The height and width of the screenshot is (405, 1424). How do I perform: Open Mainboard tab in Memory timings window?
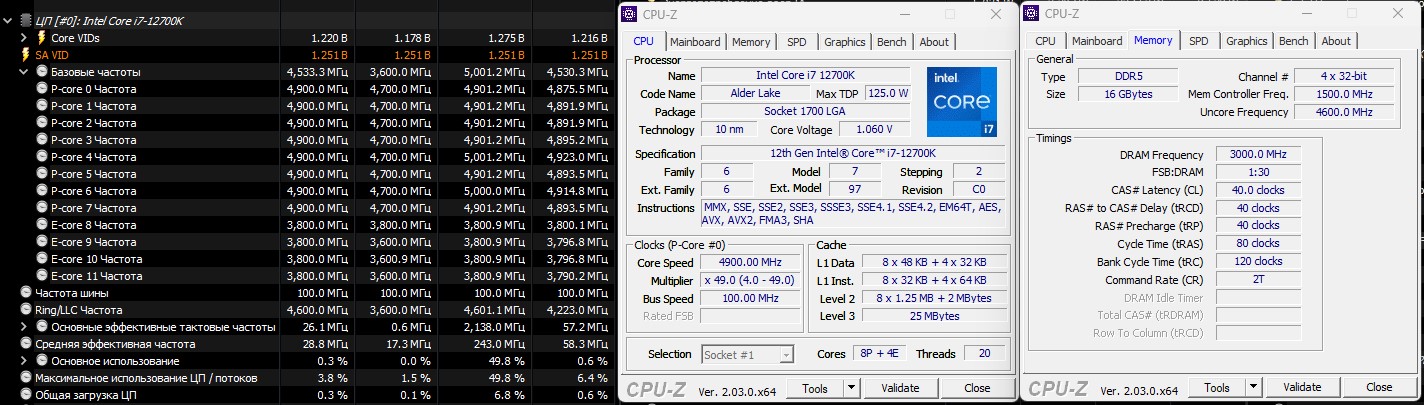click(x=1097, y=42)
